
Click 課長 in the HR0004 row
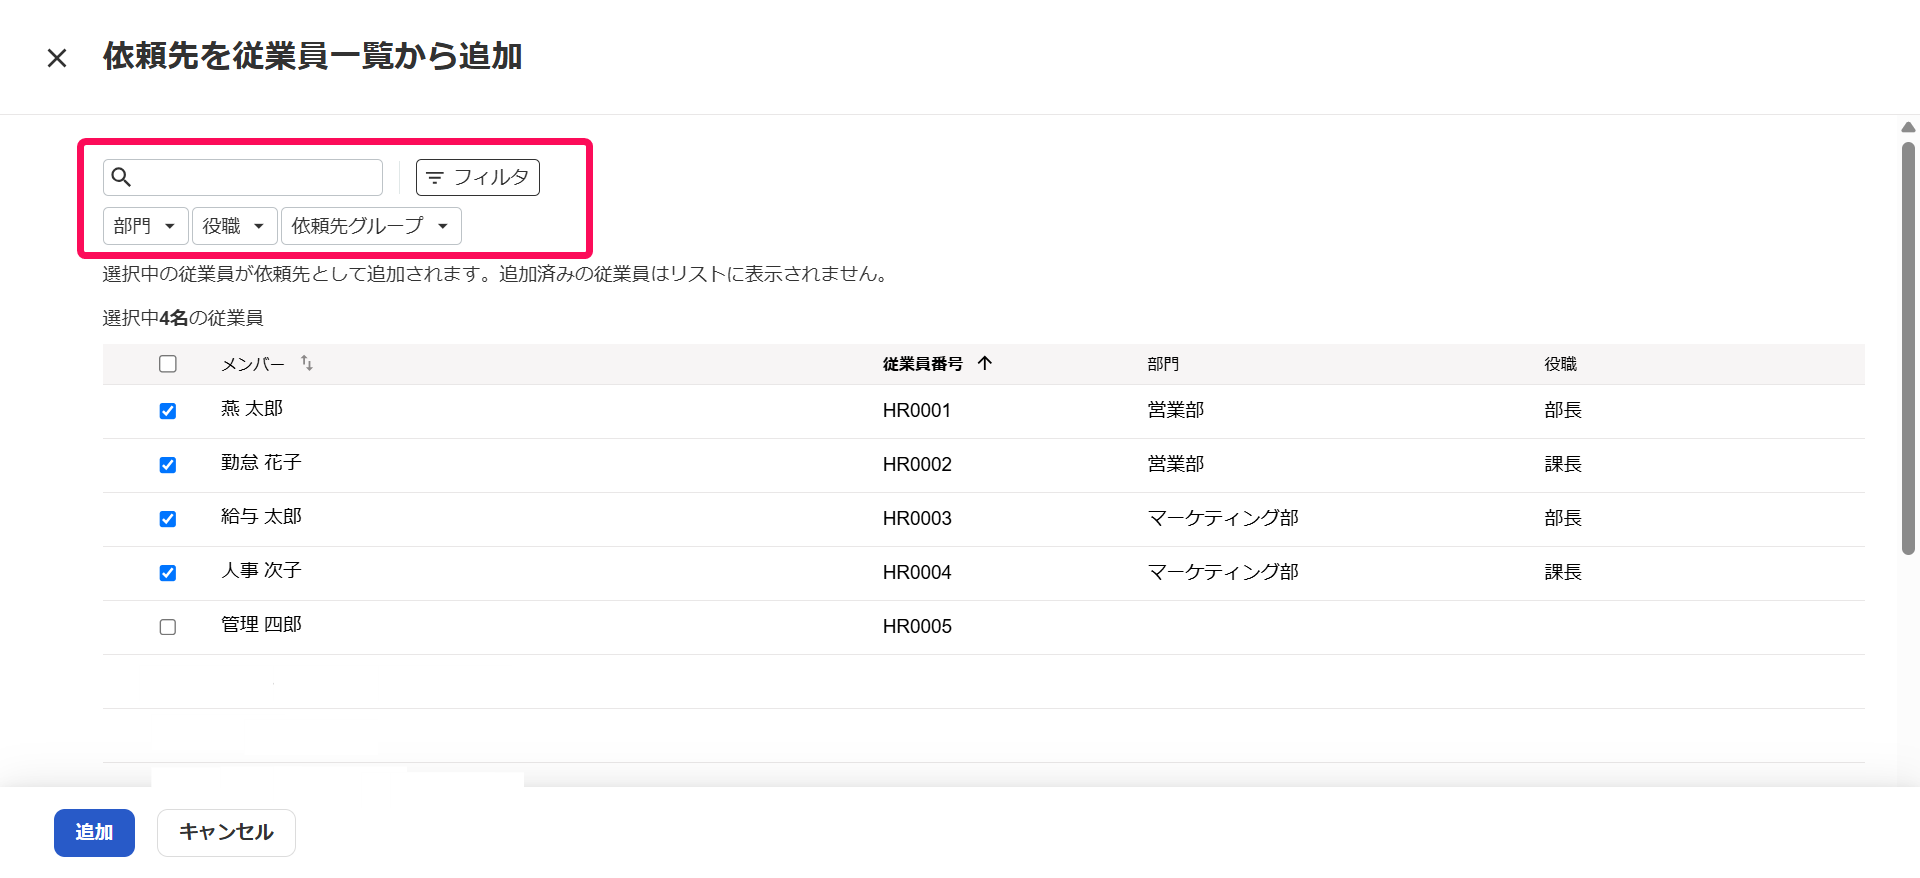tap(1563, 573)
